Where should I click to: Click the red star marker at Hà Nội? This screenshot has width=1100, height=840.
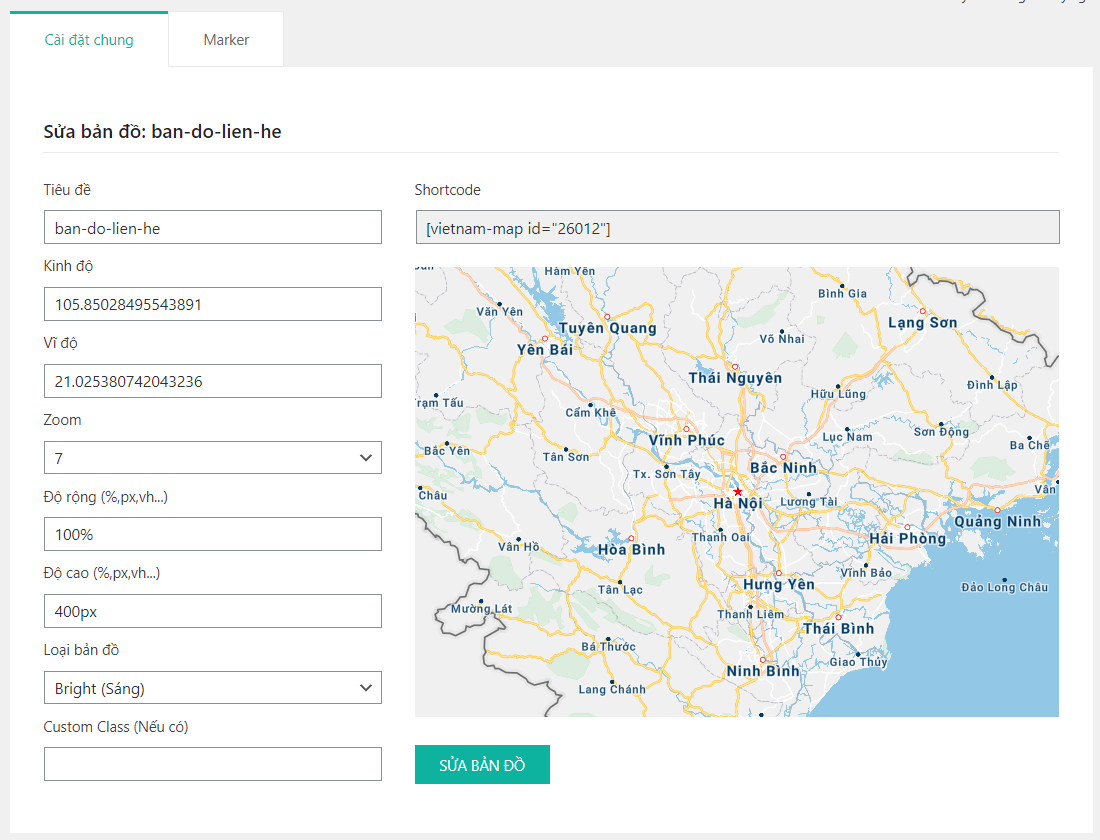[x=737, y=491]
